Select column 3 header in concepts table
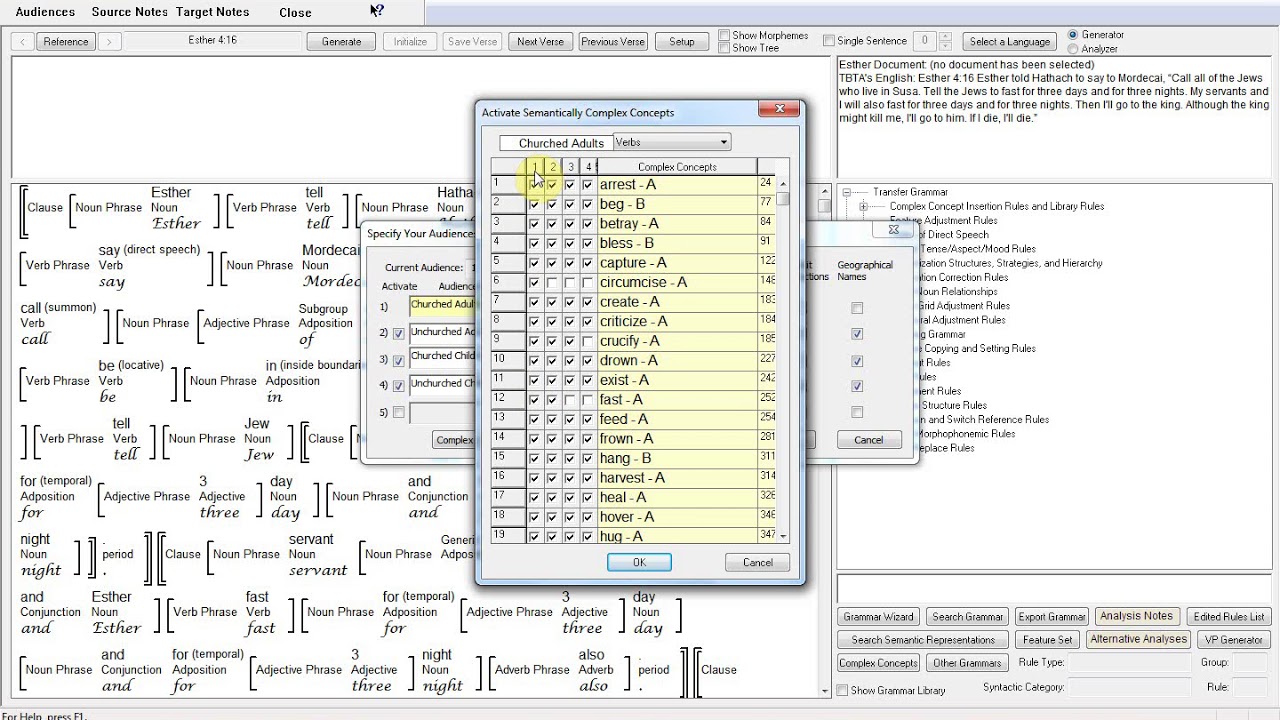 (x=570, y=167)
